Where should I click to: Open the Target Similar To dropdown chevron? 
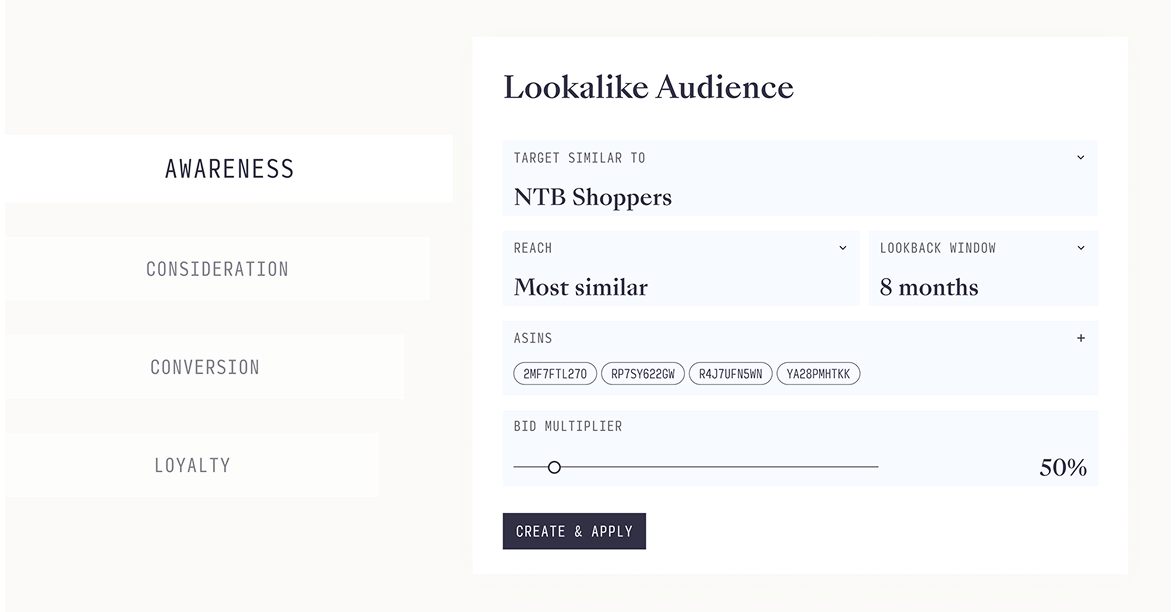click(1080, 158)
